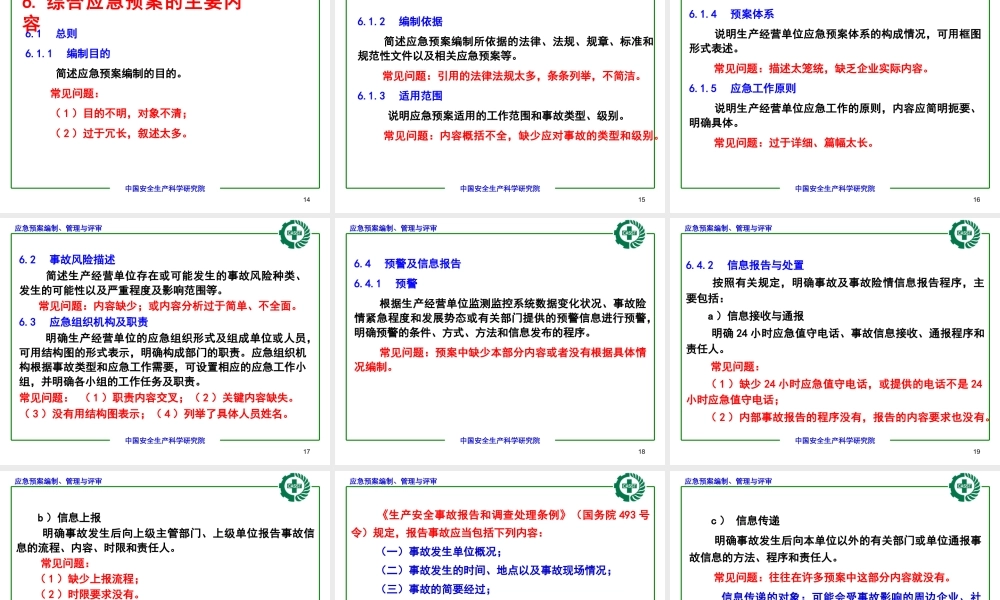Click the heading '6.2 事故风险描述'
The height and width of the screenshot is (600, 1000).
click(67, 260)
